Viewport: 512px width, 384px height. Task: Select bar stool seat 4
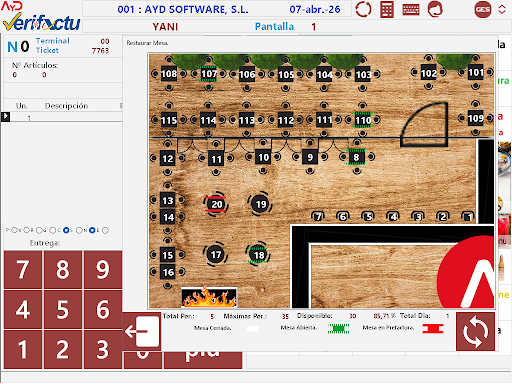click(393, 217)
